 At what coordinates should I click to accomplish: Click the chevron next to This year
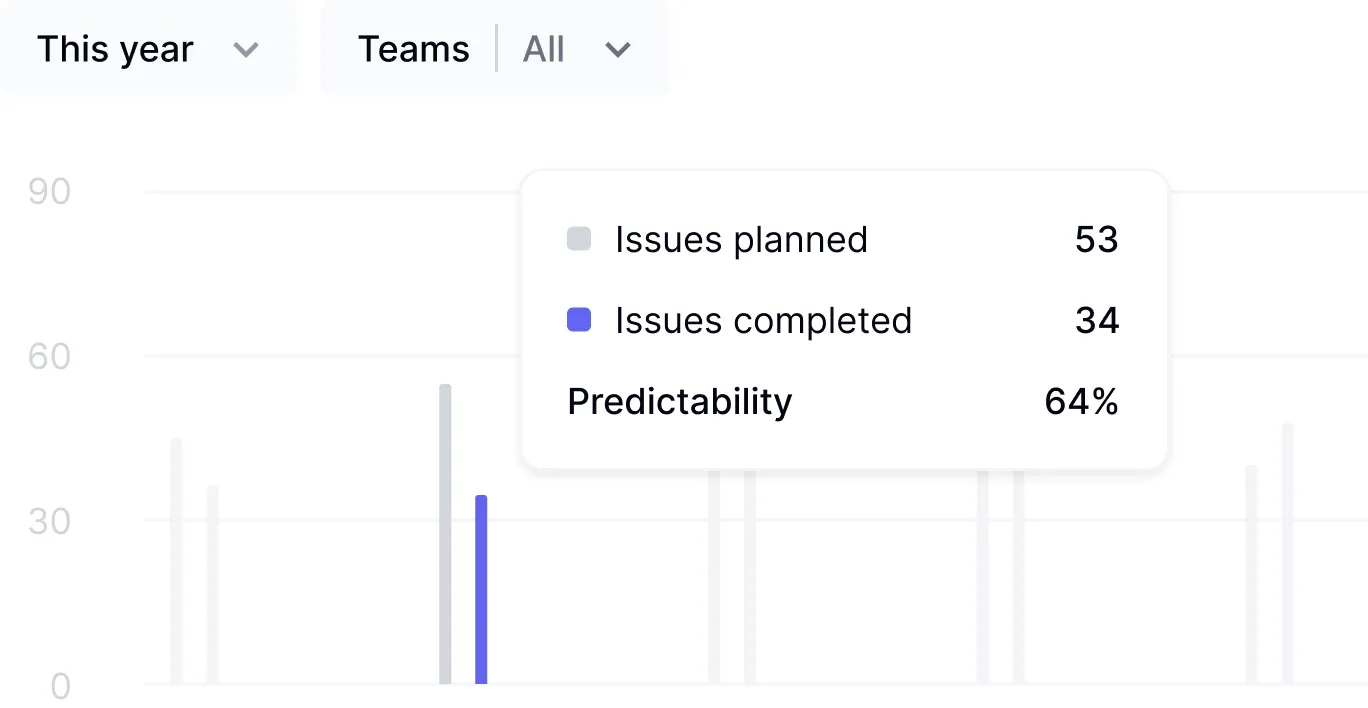coord(246,50)
